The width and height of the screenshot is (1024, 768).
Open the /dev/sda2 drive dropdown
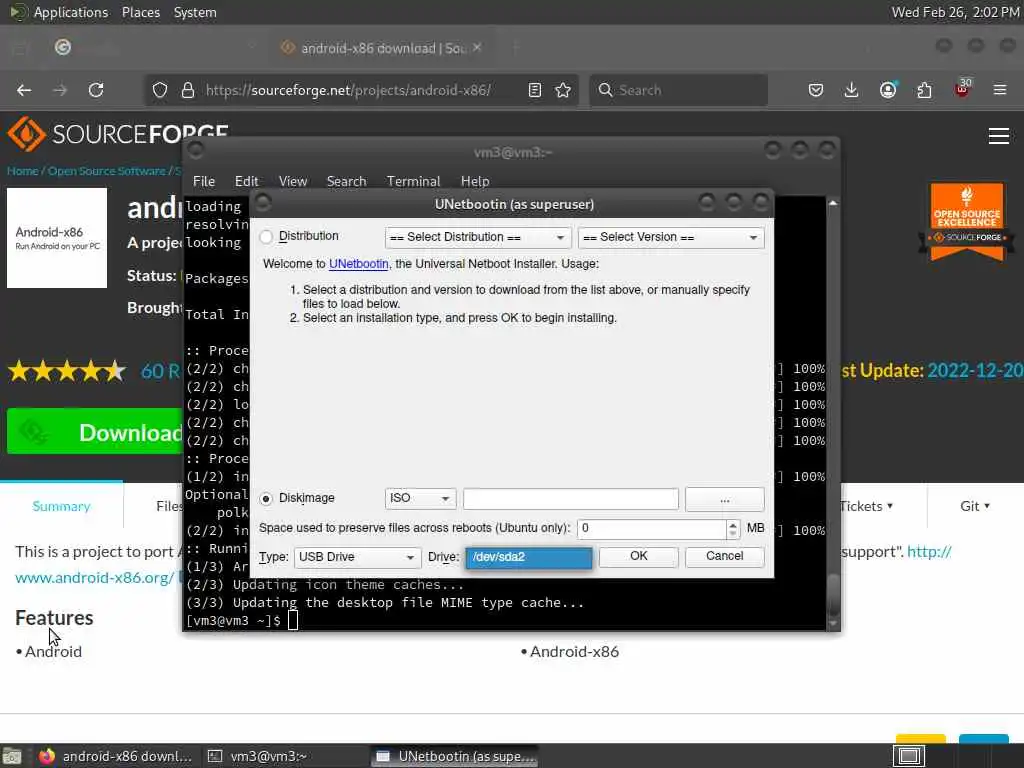[x=528, y=557]
